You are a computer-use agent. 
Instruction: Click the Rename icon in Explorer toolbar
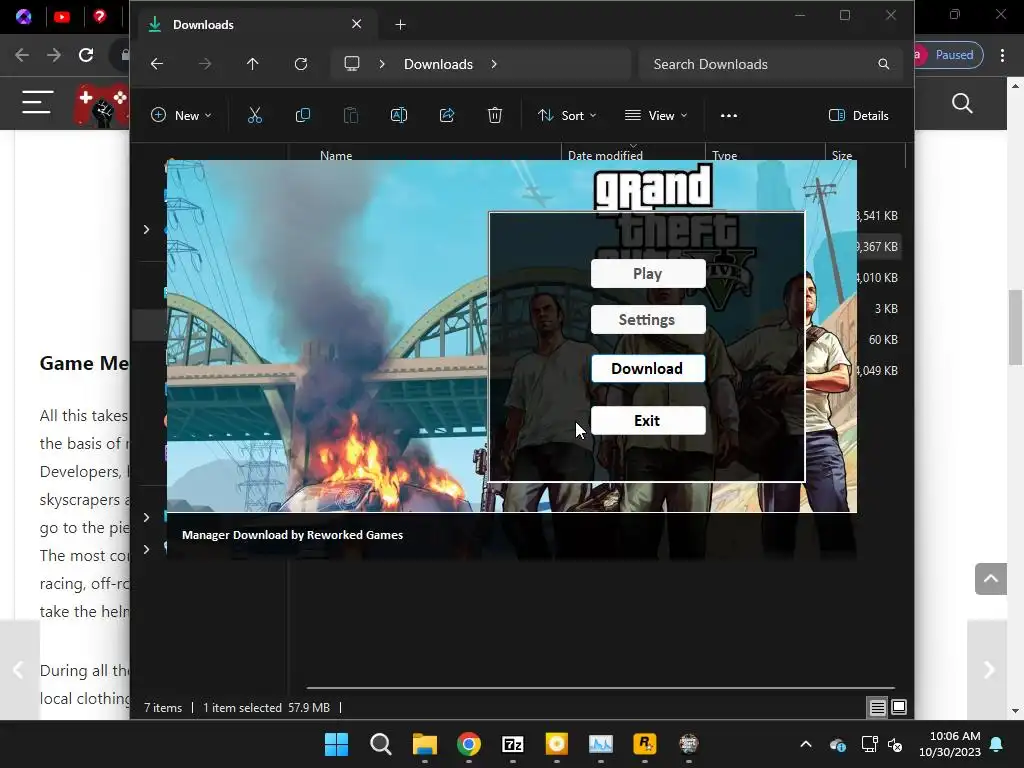point(399,116)
